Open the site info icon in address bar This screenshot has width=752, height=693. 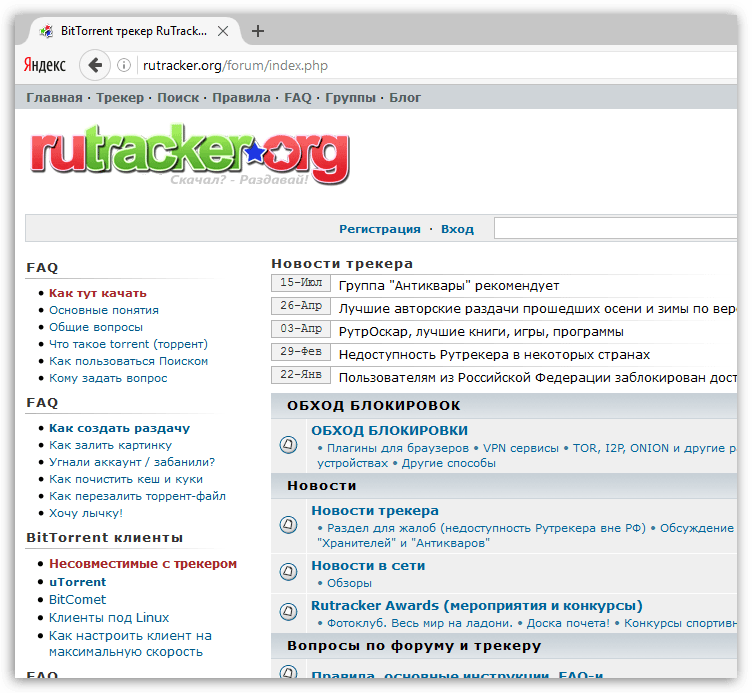(x=124, y=65)
